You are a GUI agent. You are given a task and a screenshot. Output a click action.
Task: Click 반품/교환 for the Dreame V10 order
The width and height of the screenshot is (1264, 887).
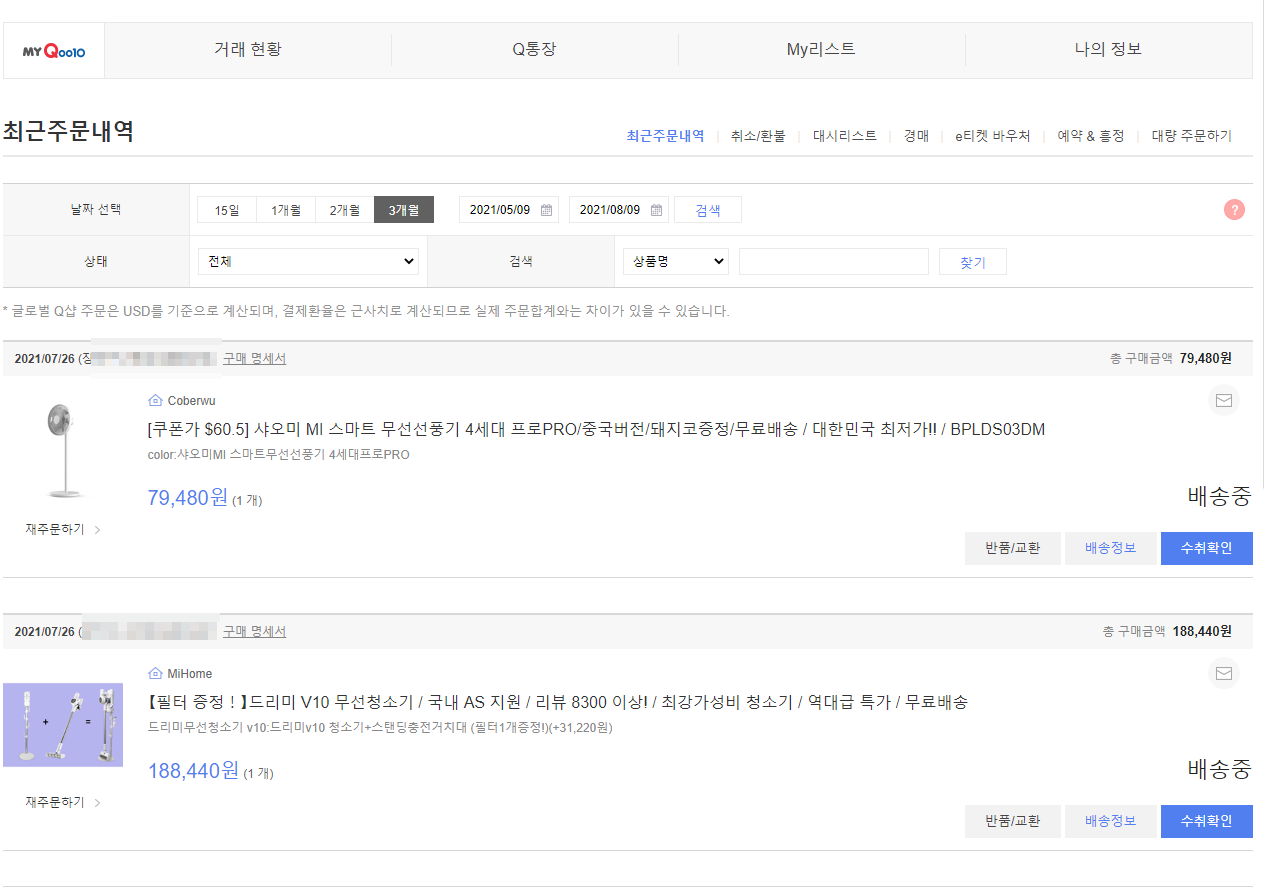[1013, 821]
